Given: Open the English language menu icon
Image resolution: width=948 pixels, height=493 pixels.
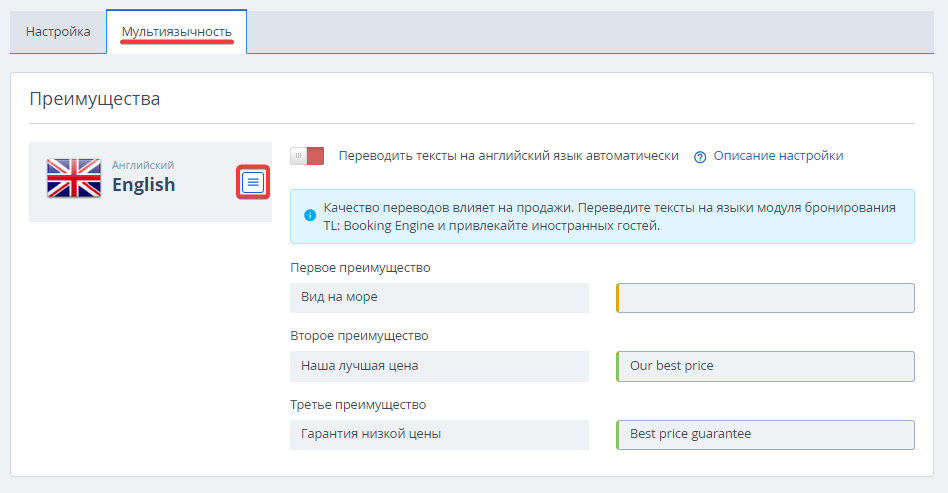Looking at the screenshot, I should [253, 182].
